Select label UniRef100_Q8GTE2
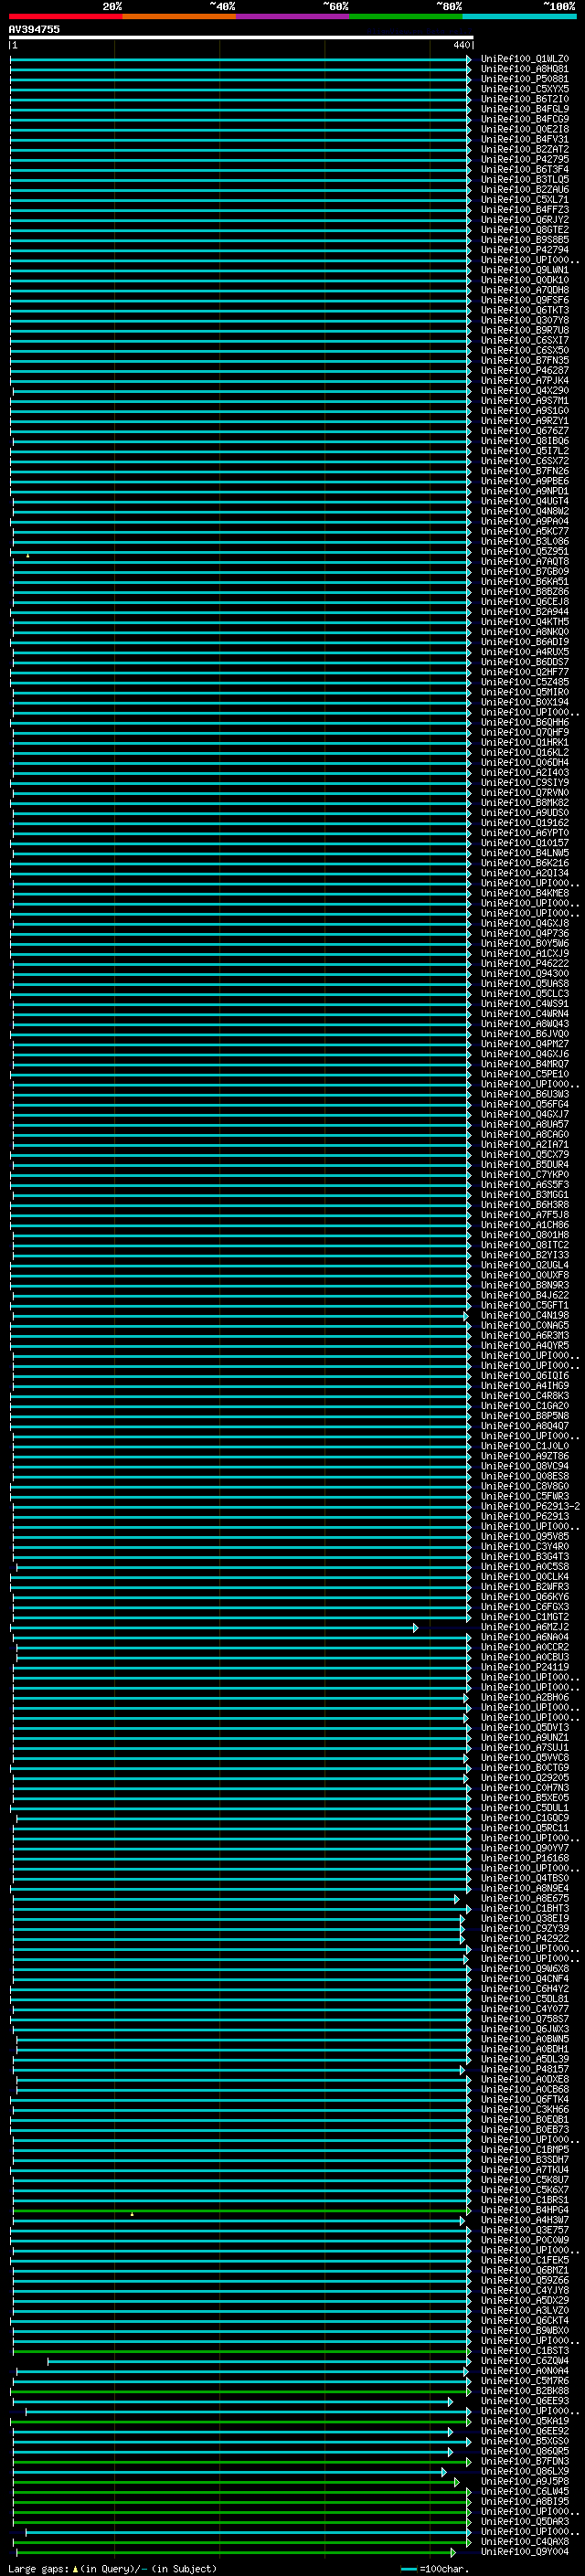585x2576 pixels. click(524, 230)
